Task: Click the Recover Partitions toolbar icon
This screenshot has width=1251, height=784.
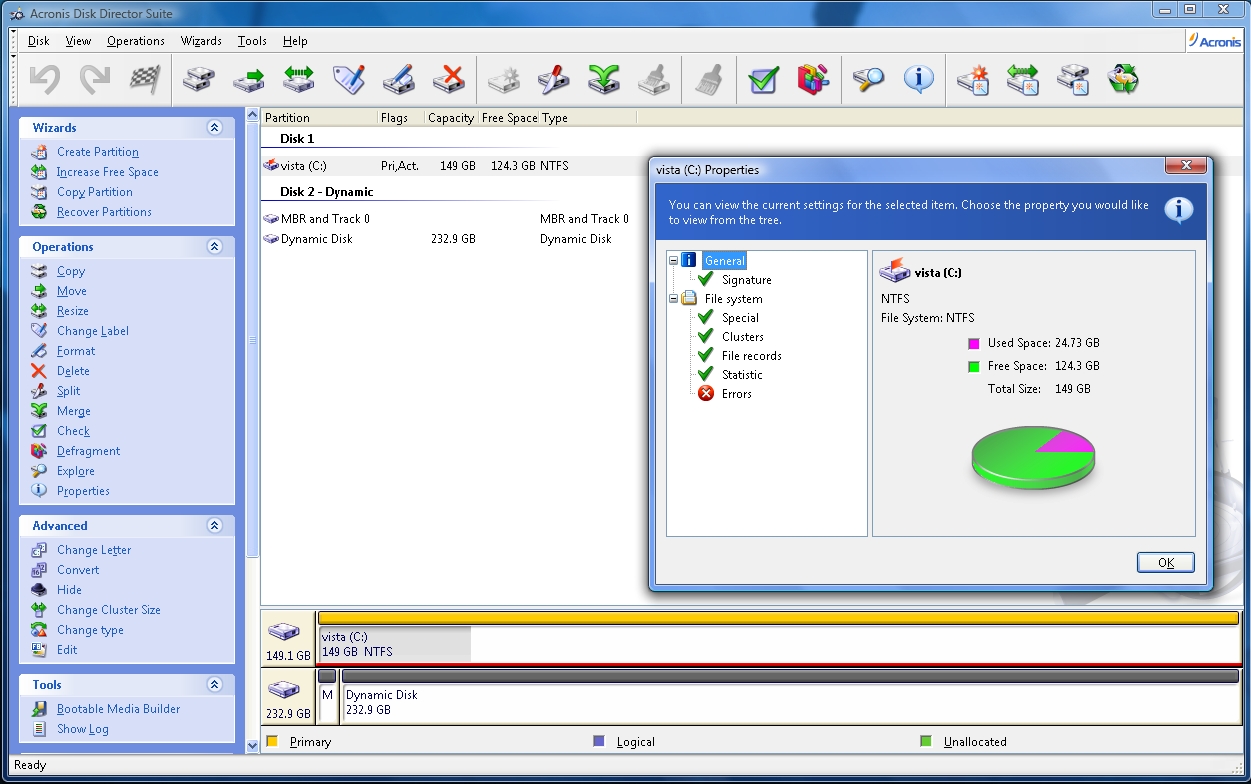Action: click(1123, 79)
